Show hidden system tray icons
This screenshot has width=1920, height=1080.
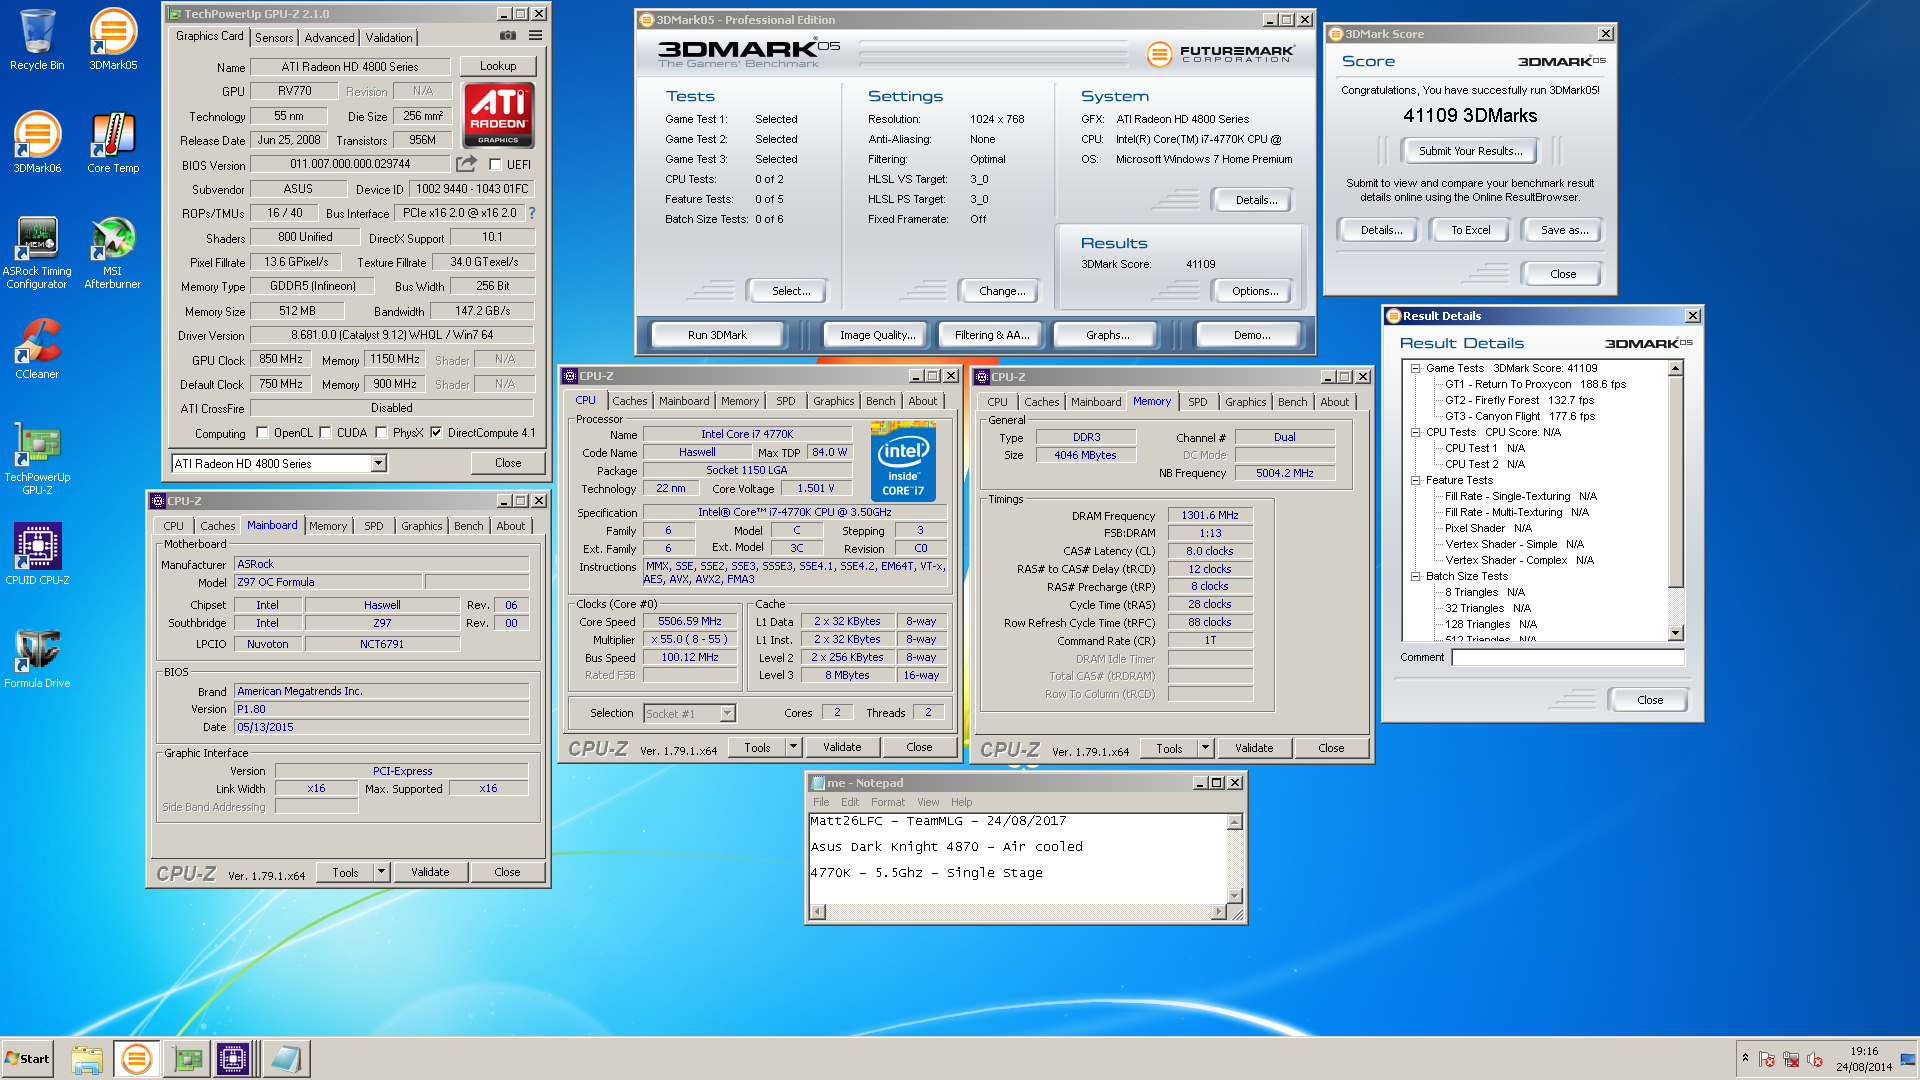pyautogui.click(x=1745, y=1058)
